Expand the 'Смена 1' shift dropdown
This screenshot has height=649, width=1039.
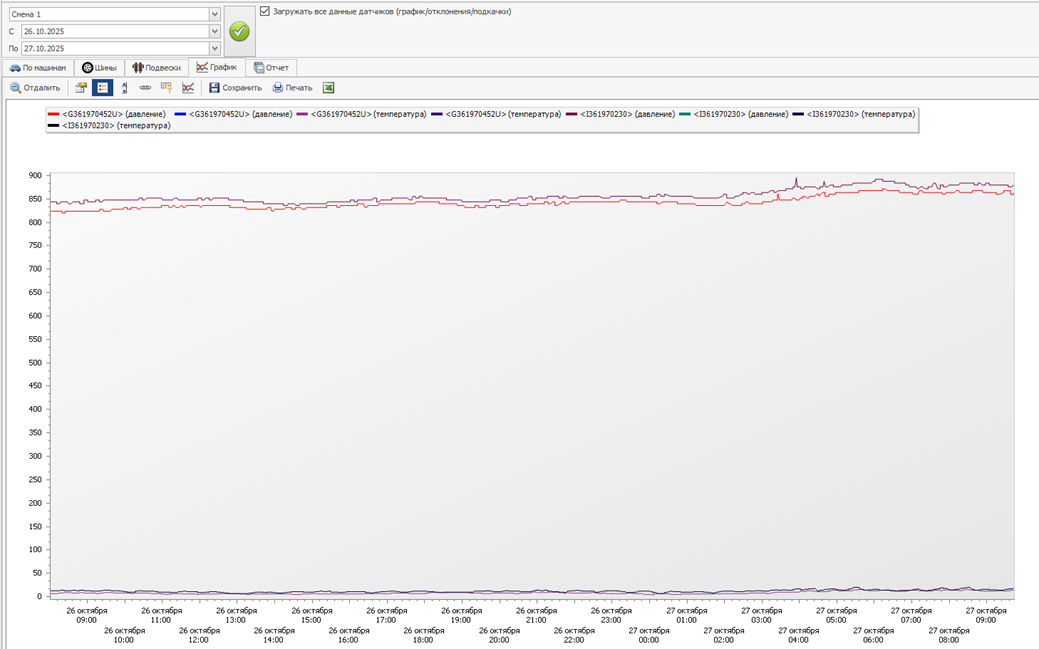tap(214, 14)
